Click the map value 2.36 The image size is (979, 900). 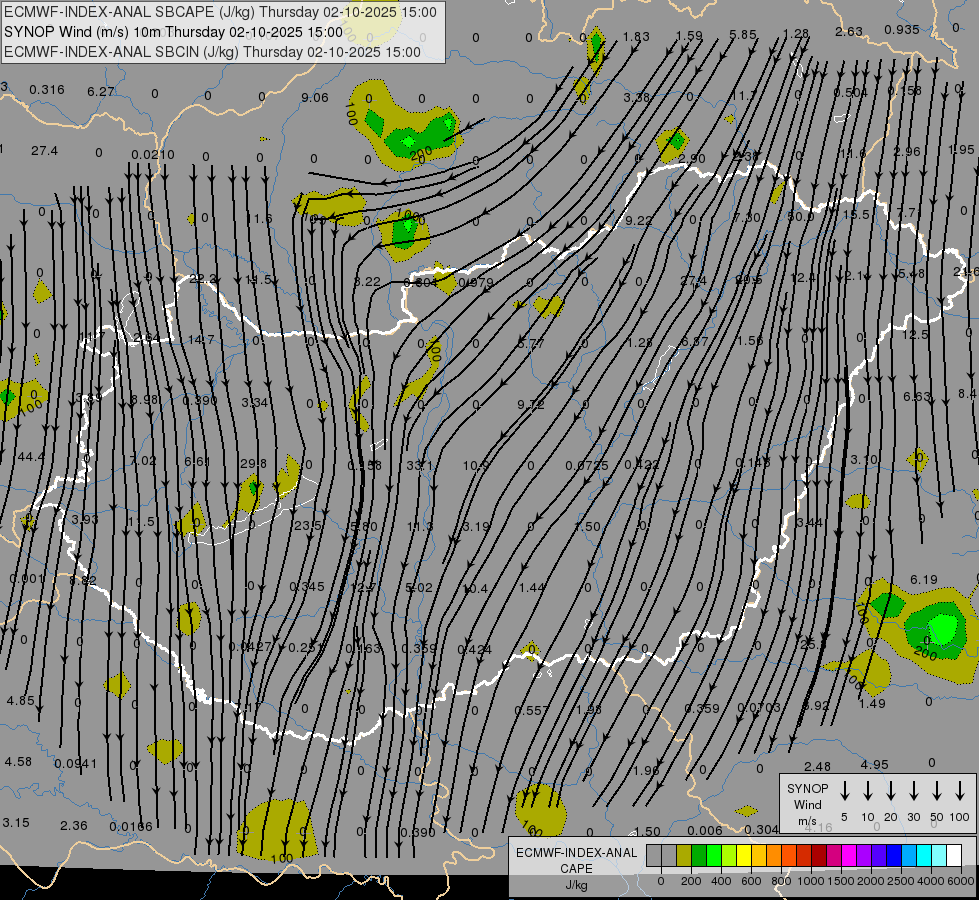point(74,825)
